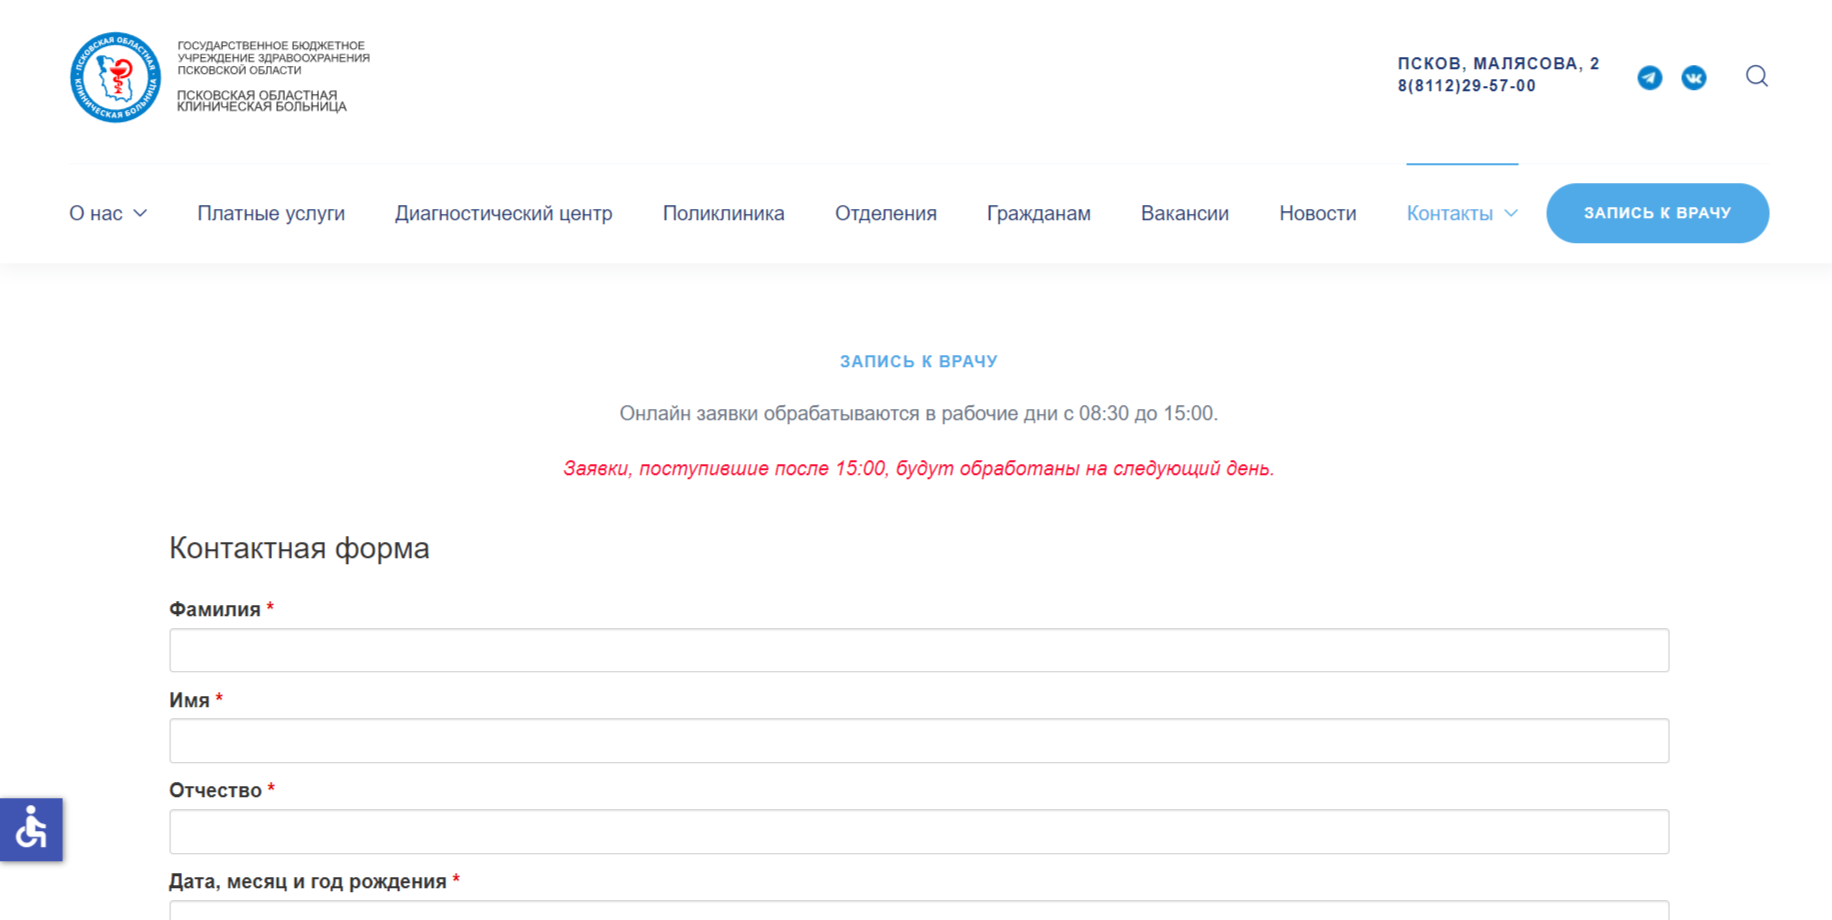The height and width of the screenshot is (920, 1832).
Task: Open the accessibility wheelchair widget
Action: (31, 829)
